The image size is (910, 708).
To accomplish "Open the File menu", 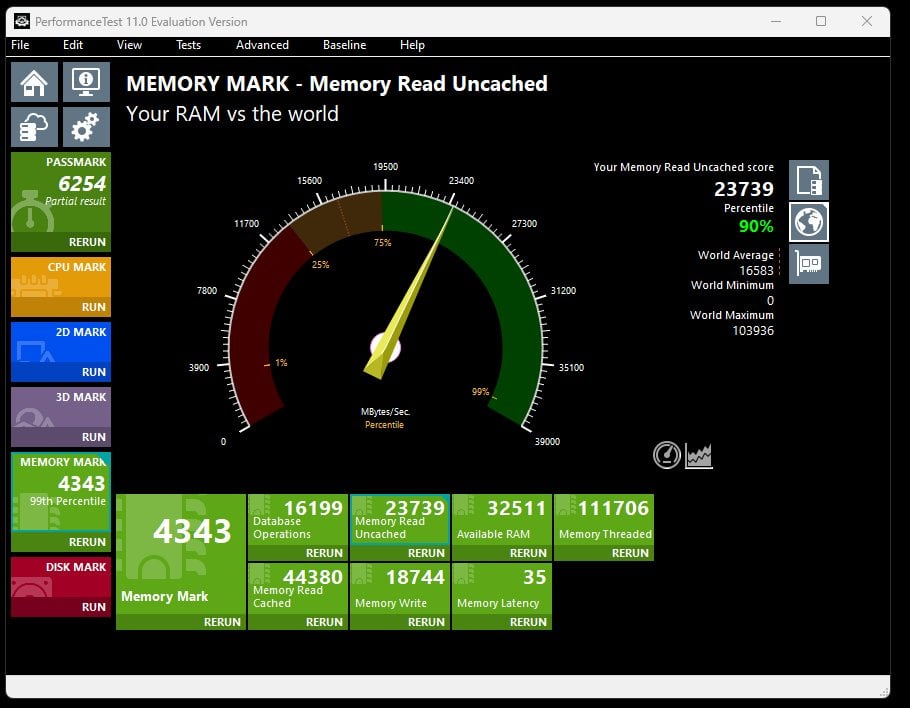I will (20, 45).
